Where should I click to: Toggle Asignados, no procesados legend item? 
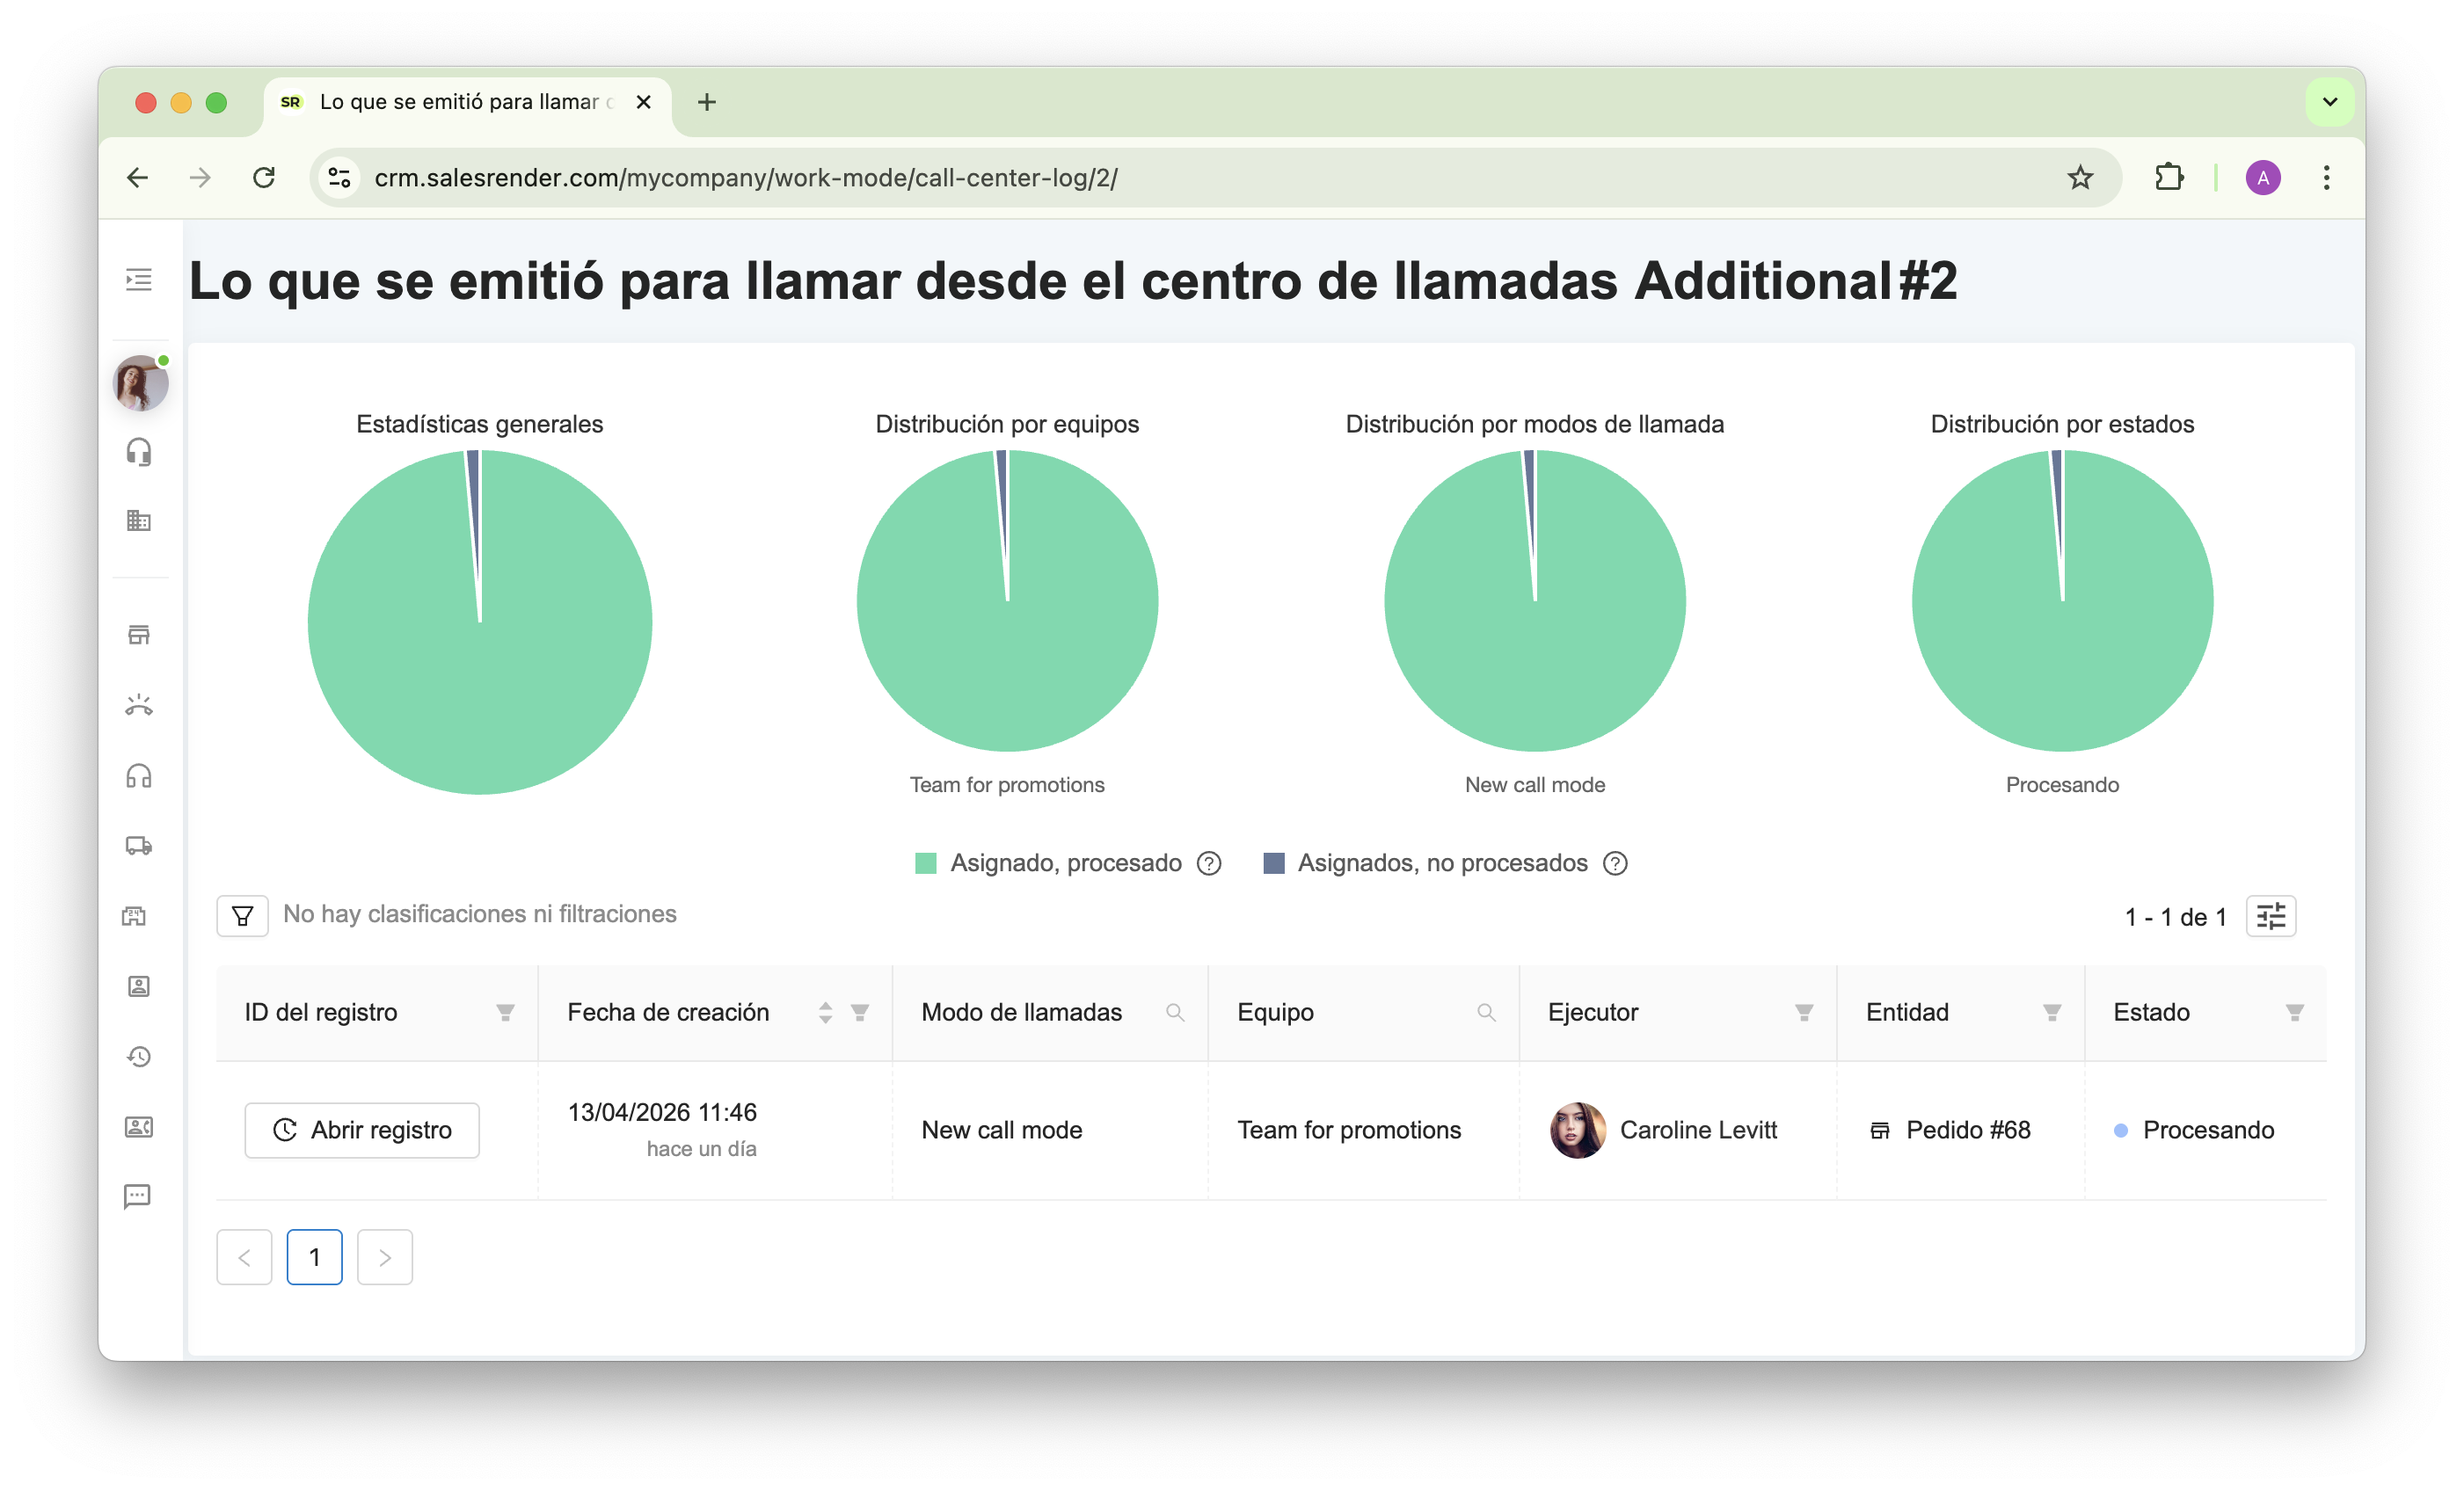point(1441,863)
